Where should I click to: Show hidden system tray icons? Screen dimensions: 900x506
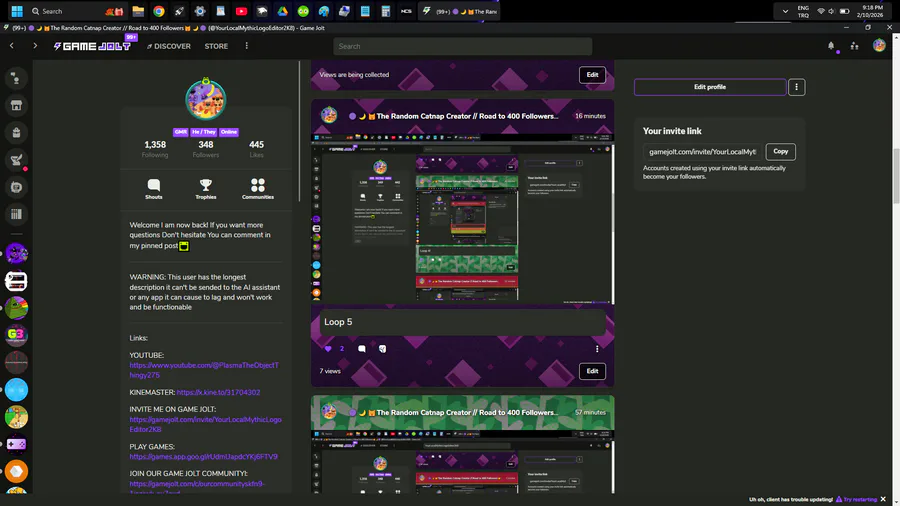785,11
